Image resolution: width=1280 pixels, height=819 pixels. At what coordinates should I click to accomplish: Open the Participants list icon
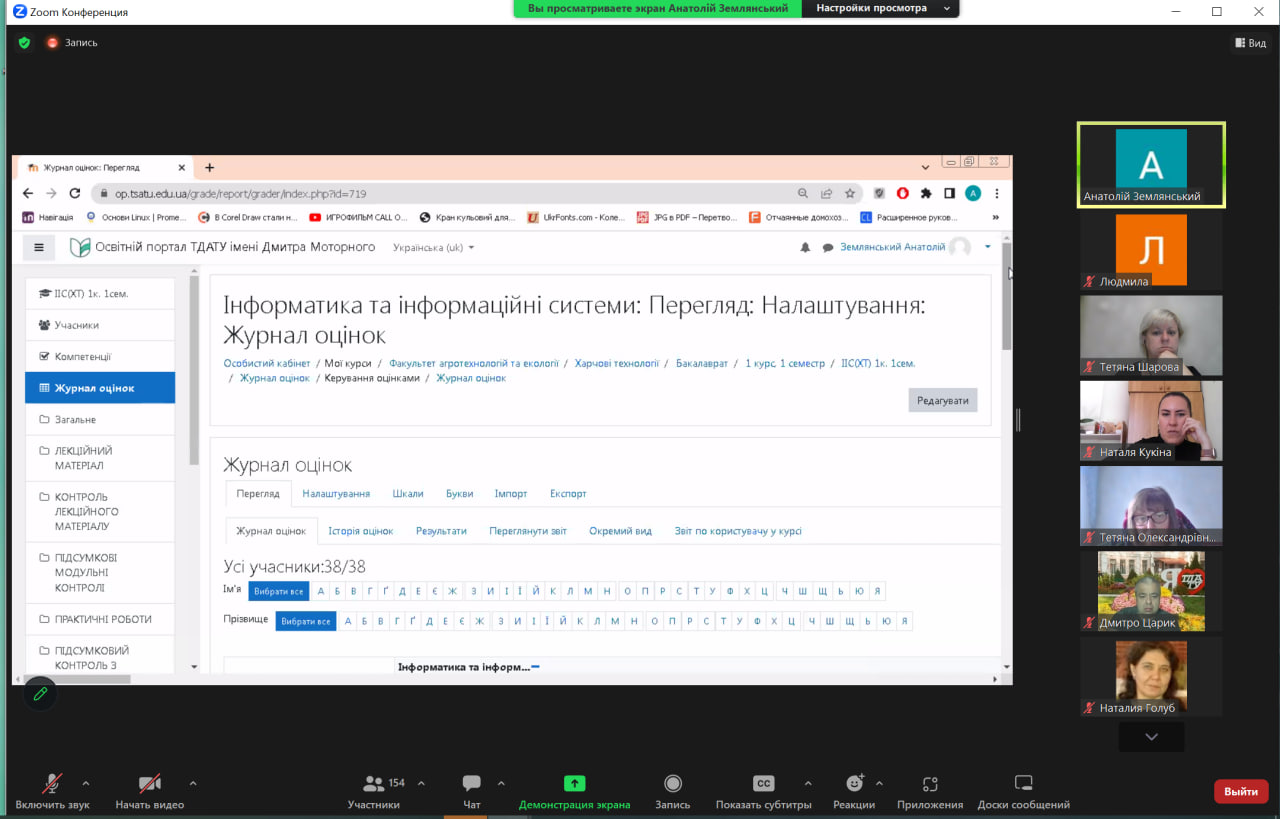(374, 784)
